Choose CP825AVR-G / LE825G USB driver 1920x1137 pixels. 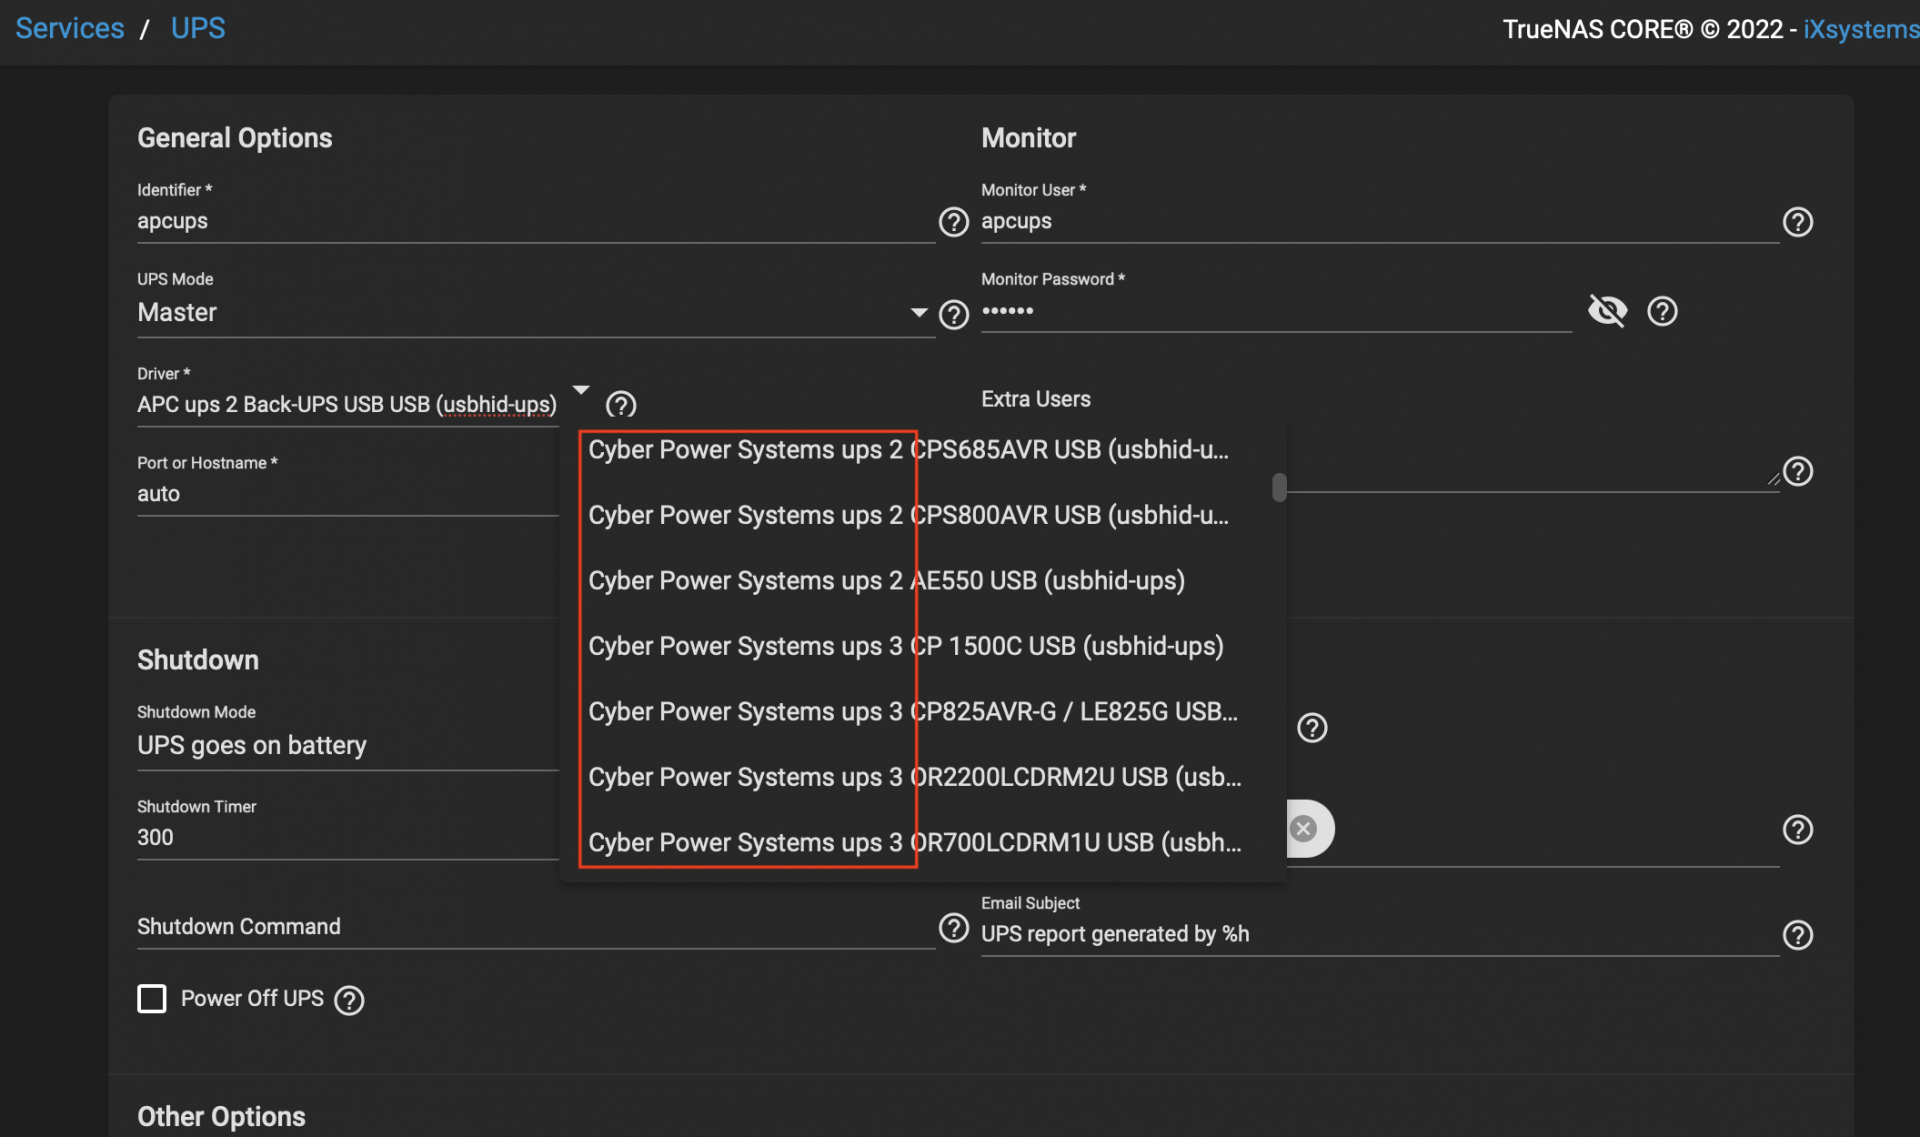921,713
